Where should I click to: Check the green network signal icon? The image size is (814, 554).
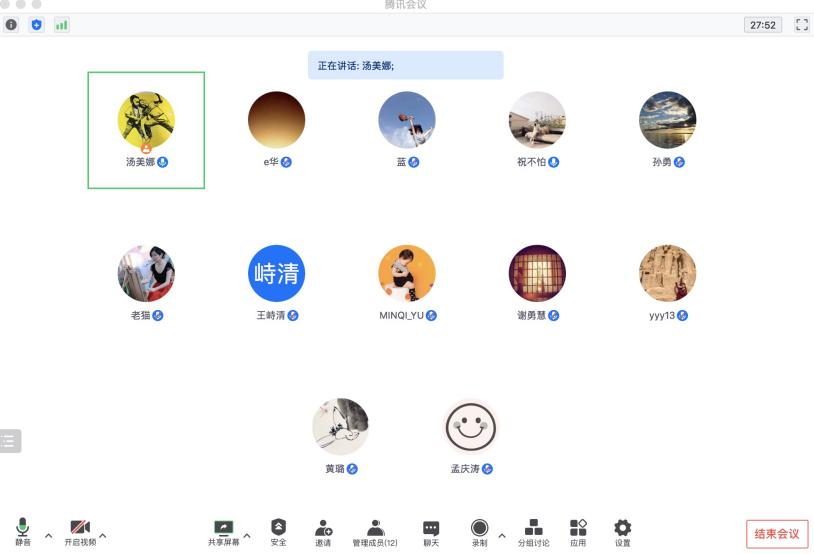pos(61,25)
